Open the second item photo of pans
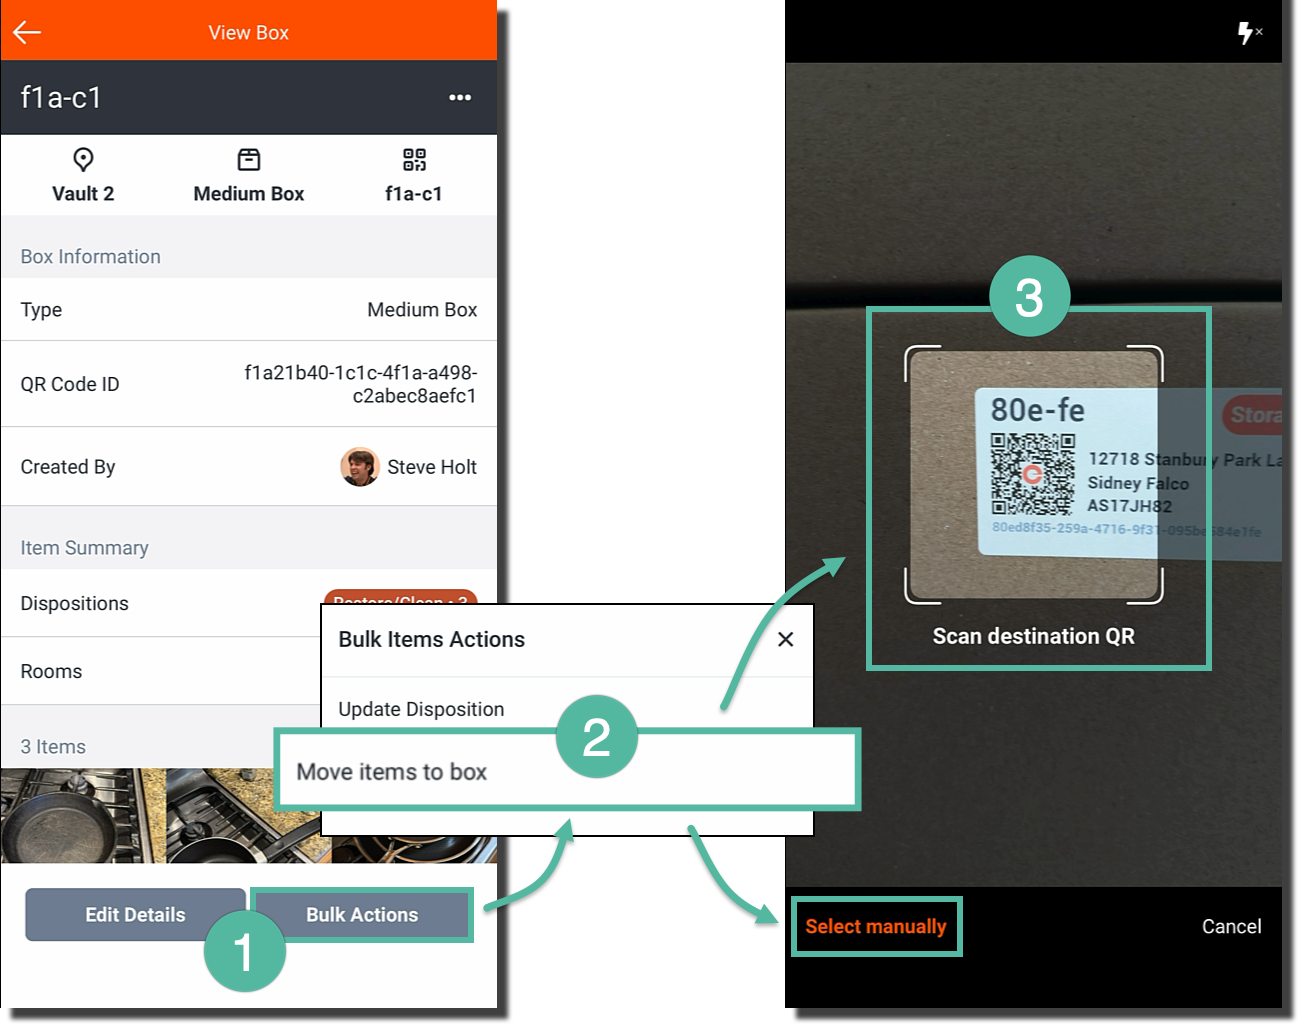The height and width of the screenshot is (1024, 1298). click(x=243, y=815)
